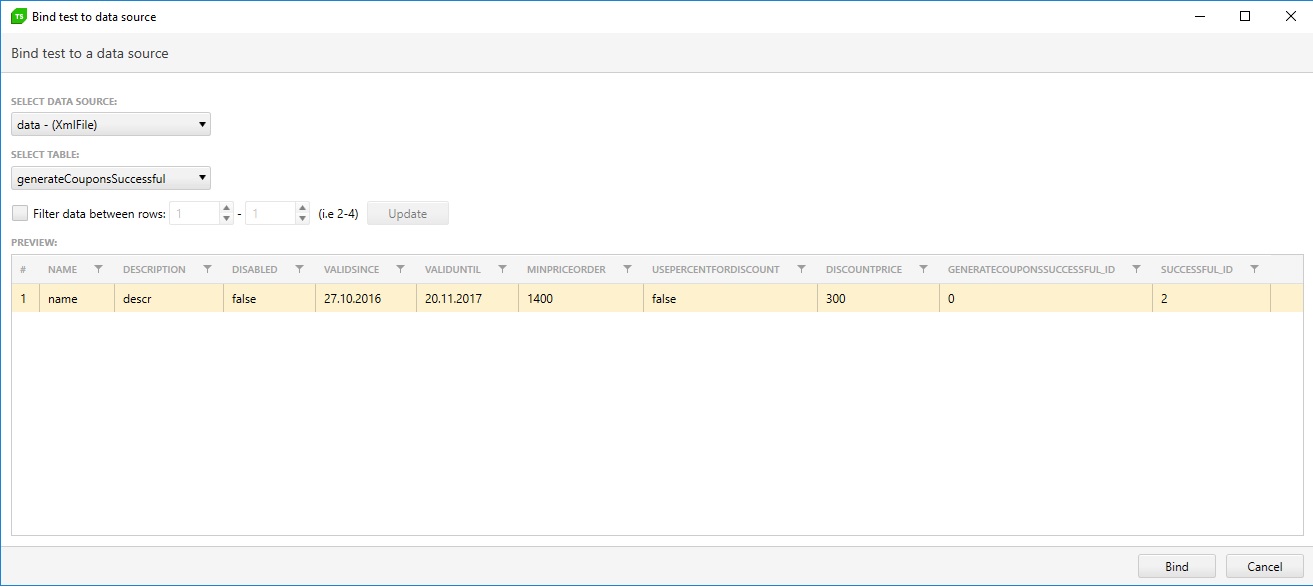Screen dimensions: 1313x587
Task: Open USEPERCENTFORDISCOUNT filter funnel
Action: tap(801, 269)
